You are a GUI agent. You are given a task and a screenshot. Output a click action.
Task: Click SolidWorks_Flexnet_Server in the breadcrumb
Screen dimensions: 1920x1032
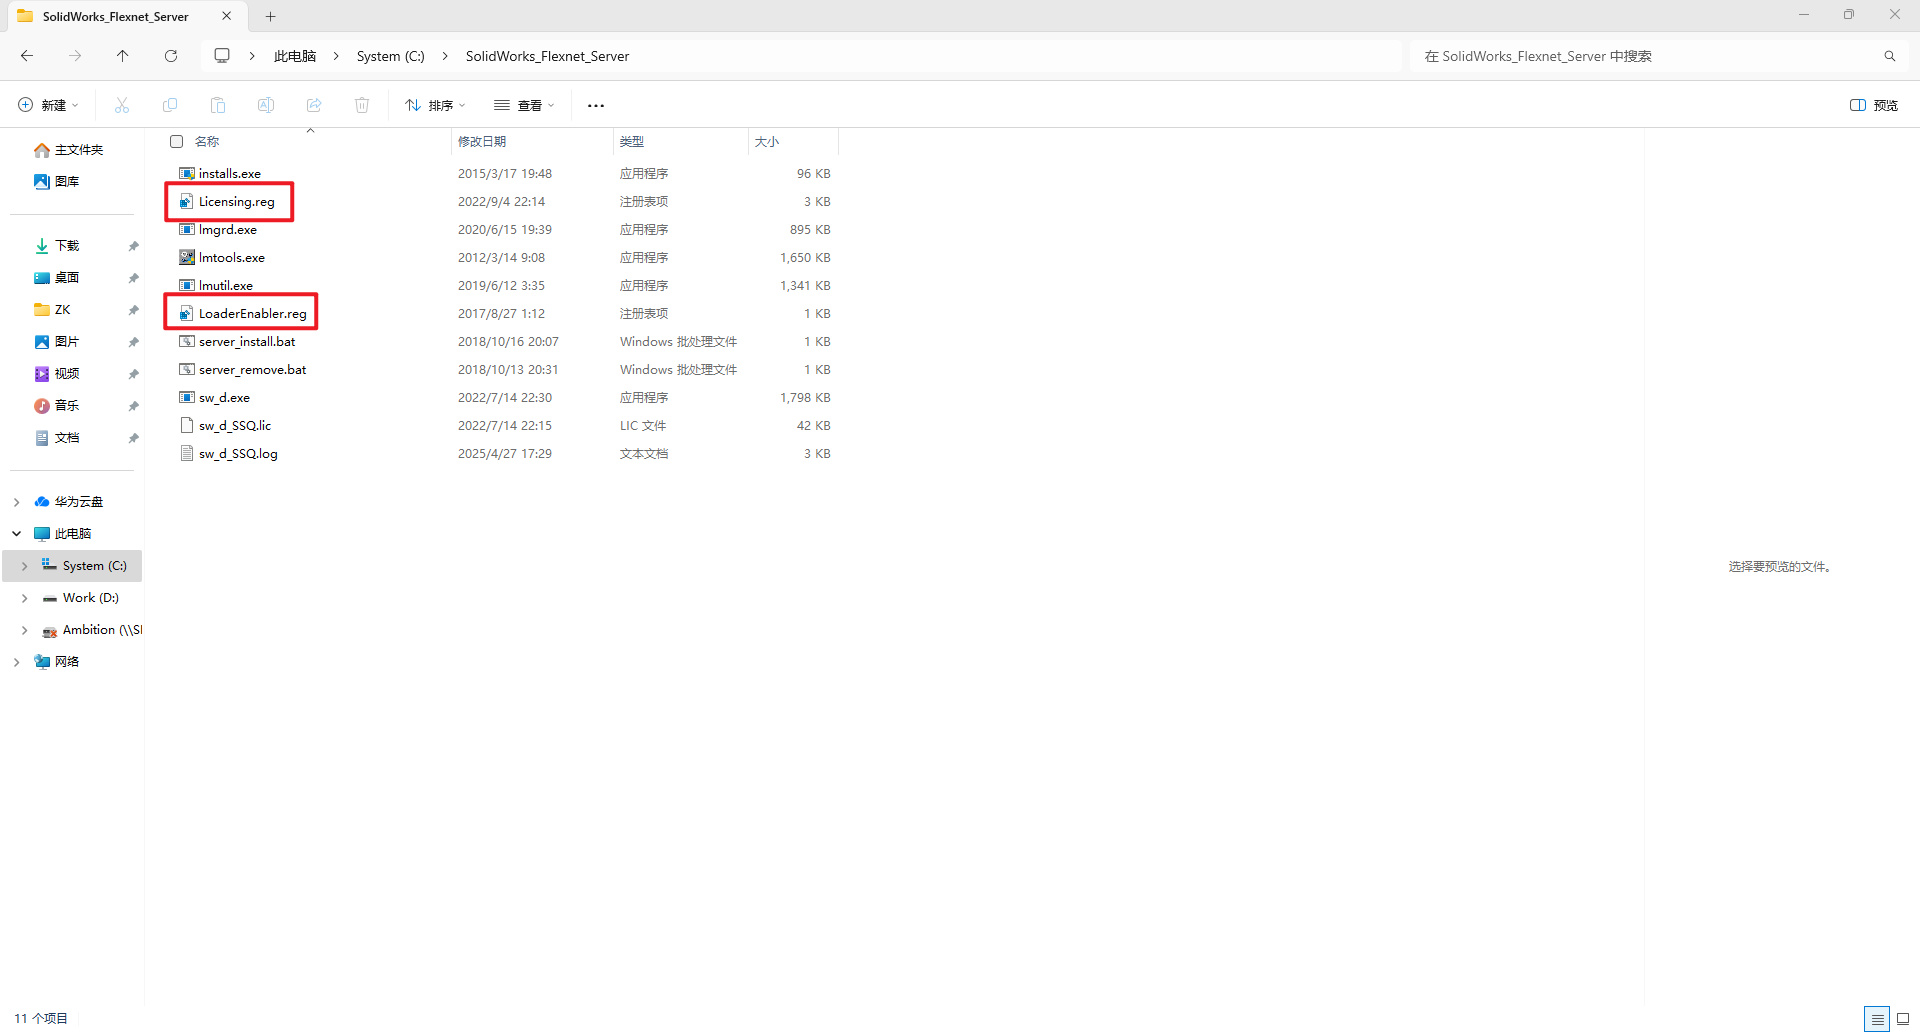click(548, 56)
